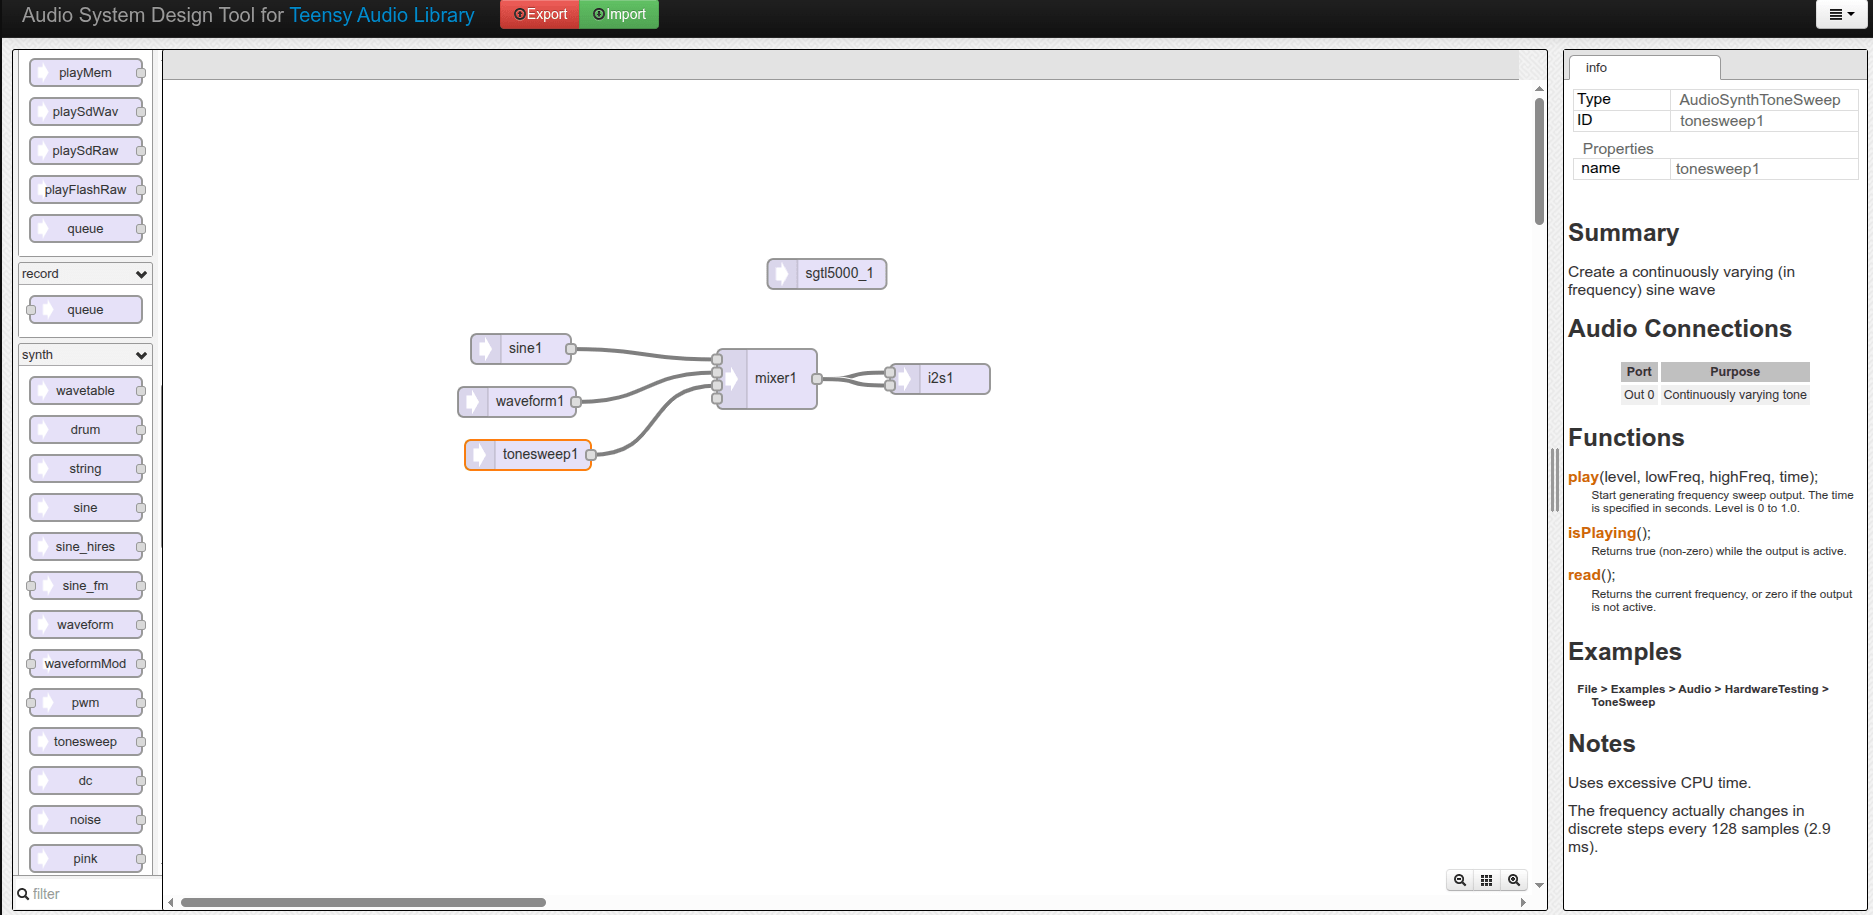The height and width of the screenshot is (915, 1873).
Task: Collapse the record category
Action: click(x=141, y=274)
